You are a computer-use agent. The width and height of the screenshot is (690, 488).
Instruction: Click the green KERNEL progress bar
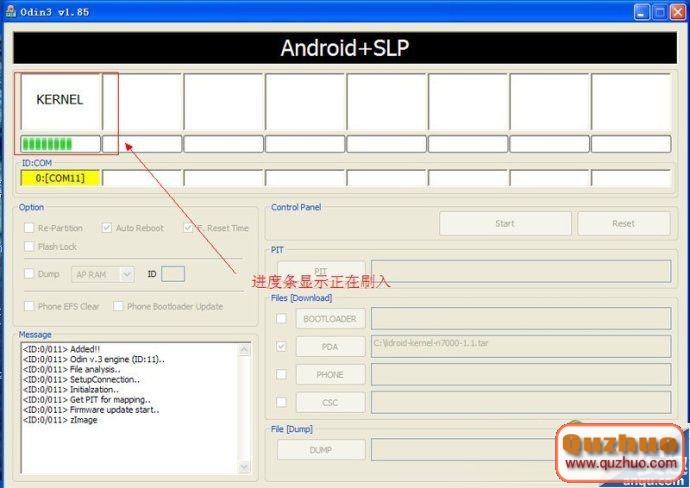61,144
